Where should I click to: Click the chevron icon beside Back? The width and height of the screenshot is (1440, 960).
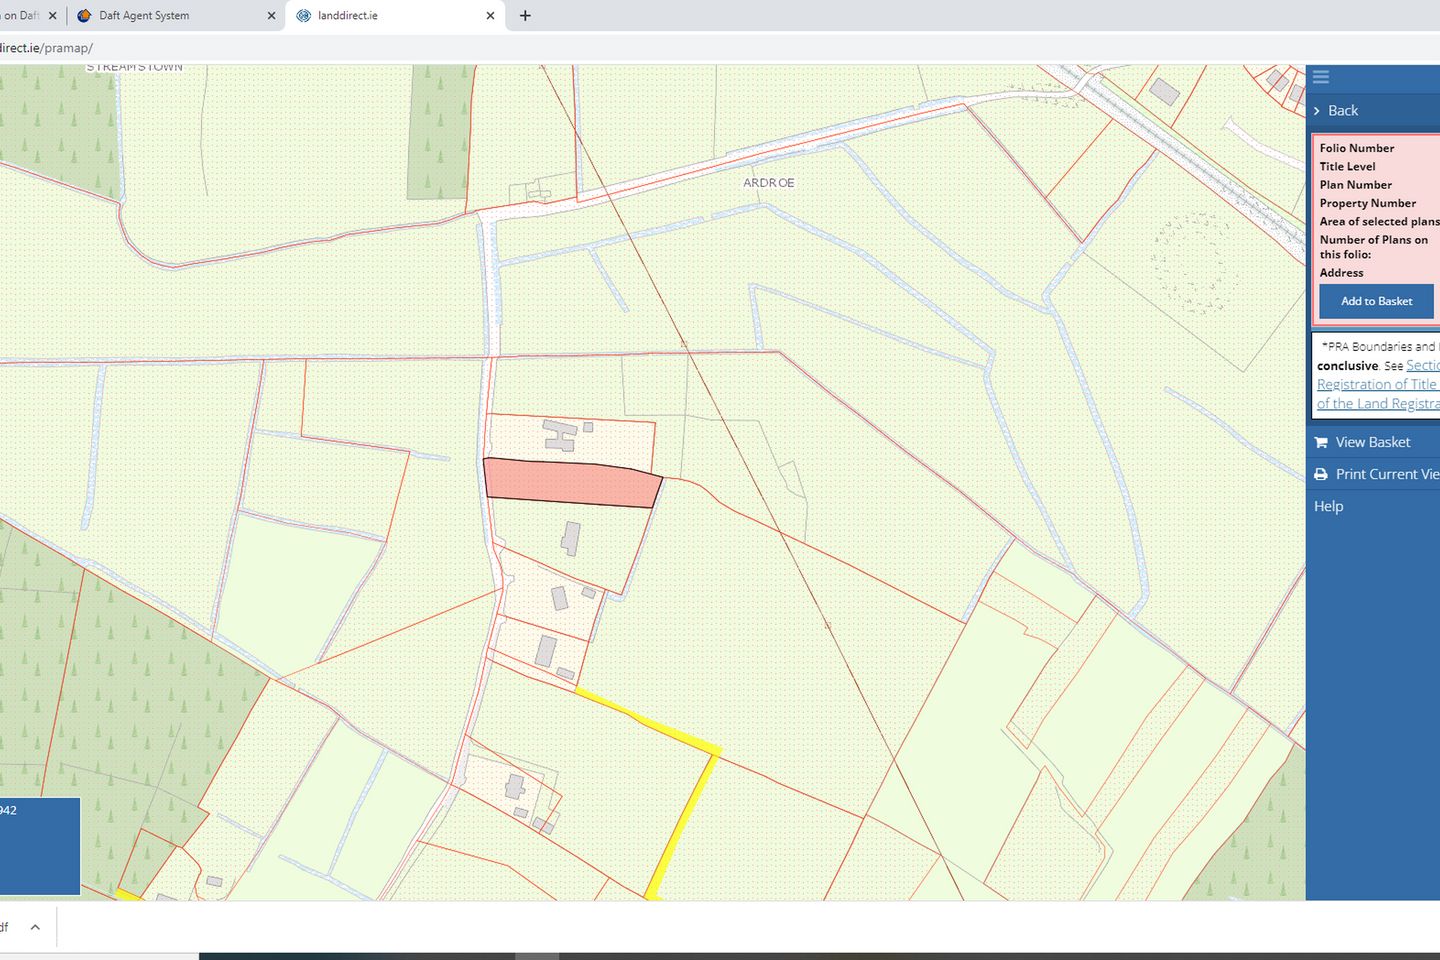point(1319,111)
